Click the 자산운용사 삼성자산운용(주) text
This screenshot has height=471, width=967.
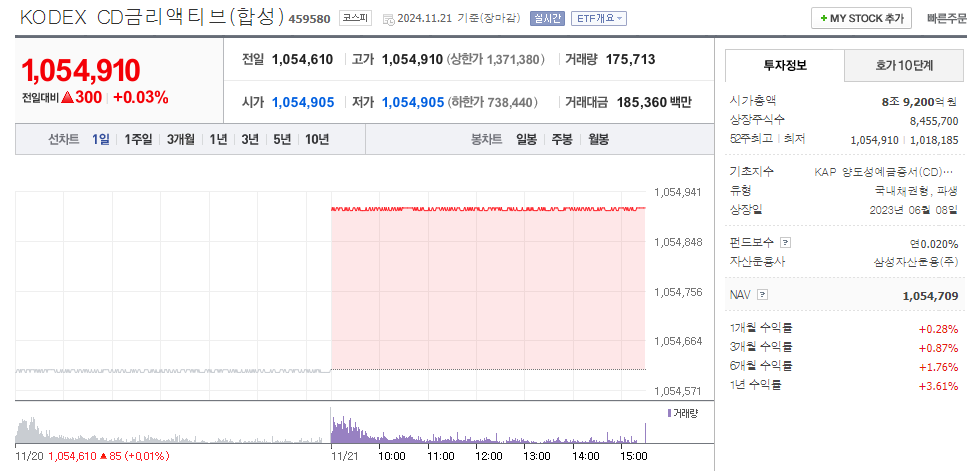tap(916, 262)
